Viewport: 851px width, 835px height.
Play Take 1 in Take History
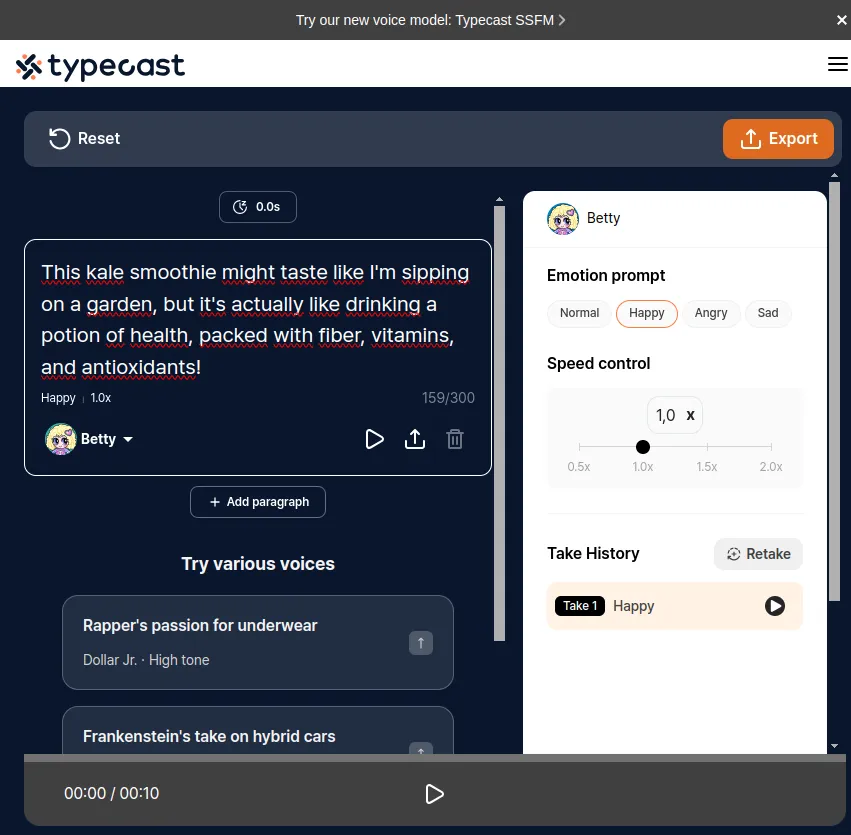point(774,605)
